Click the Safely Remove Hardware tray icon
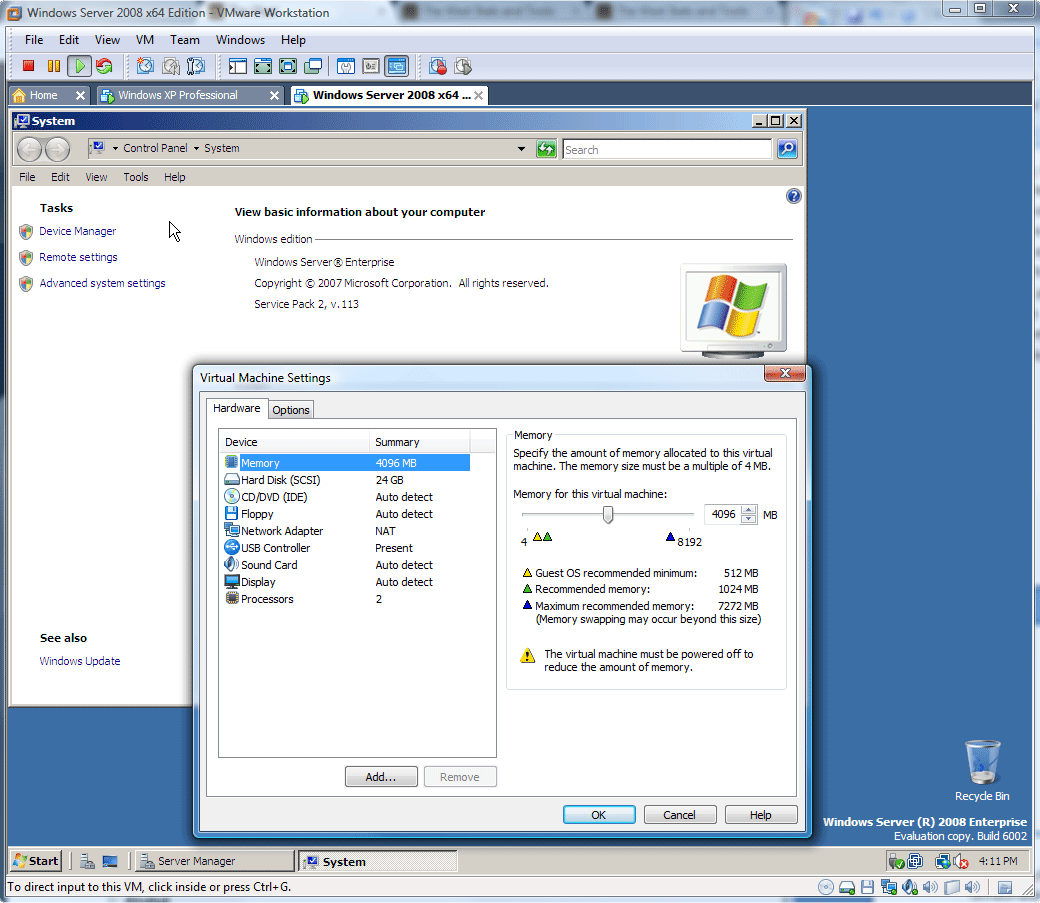 coord(896,861)
